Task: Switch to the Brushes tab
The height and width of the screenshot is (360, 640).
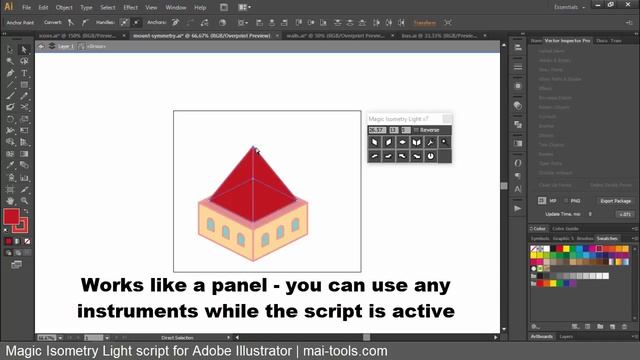Action: [x=585, y=238]
